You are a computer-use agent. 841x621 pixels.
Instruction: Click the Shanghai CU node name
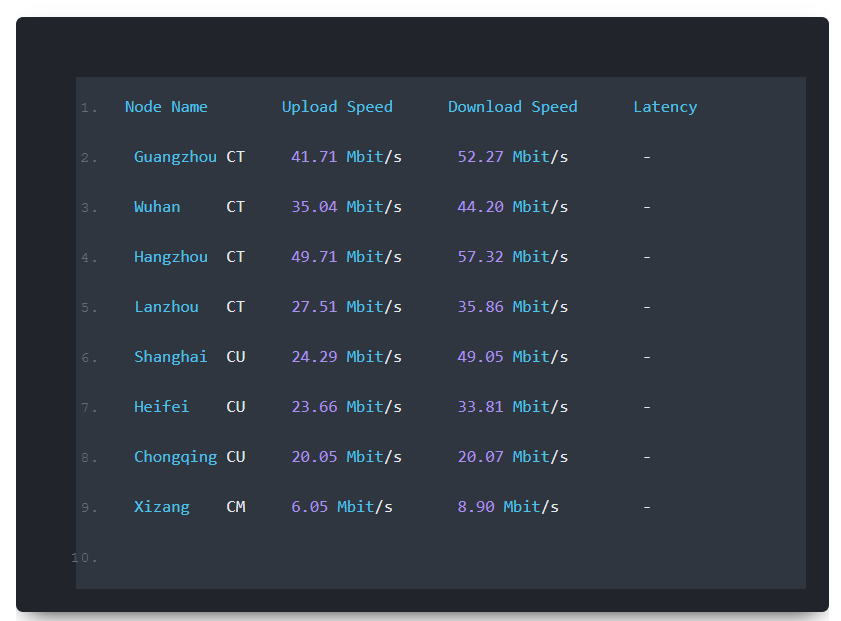(x=171, y=356)
